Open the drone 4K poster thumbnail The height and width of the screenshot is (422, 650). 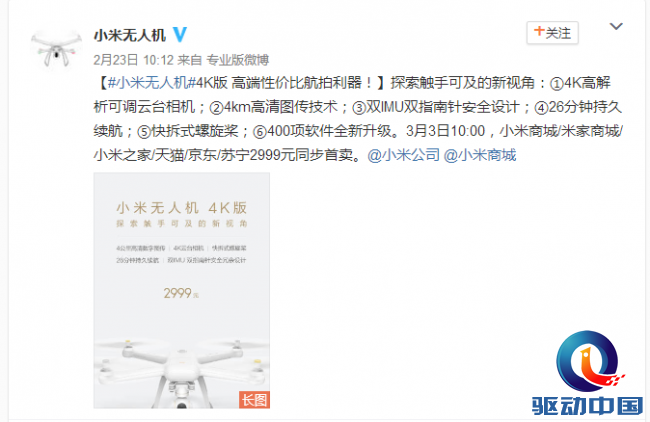click(x=182, y=290)
